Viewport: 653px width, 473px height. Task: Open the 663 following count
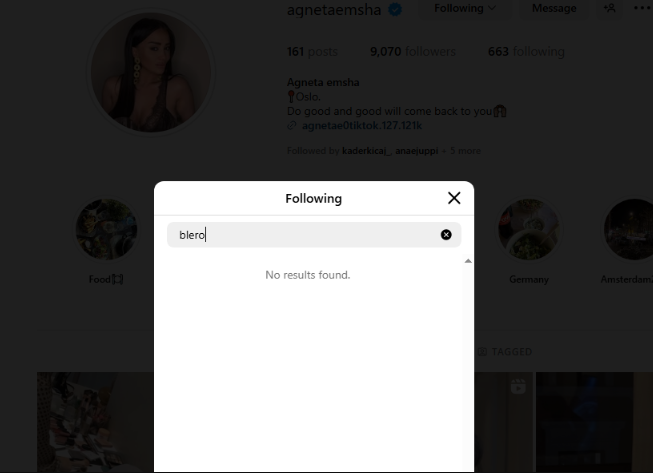pos(526,52)
